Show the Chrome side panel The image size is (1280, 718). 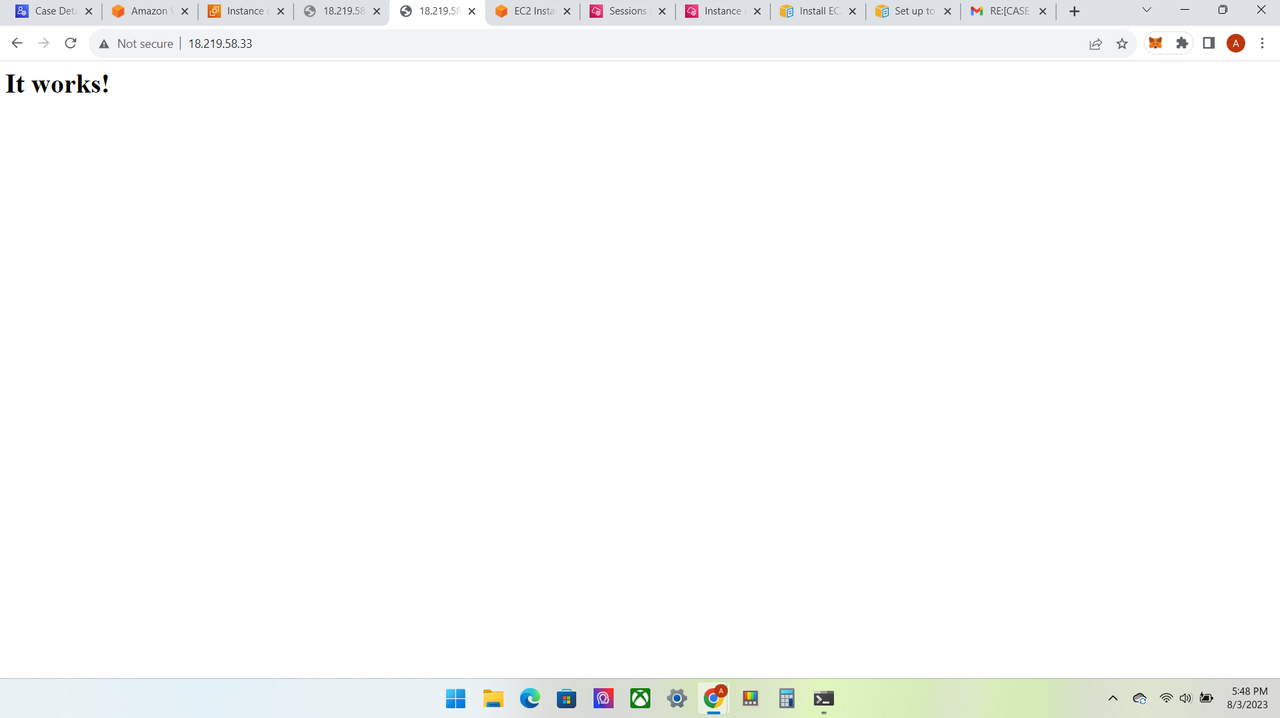coord(1208,44)
